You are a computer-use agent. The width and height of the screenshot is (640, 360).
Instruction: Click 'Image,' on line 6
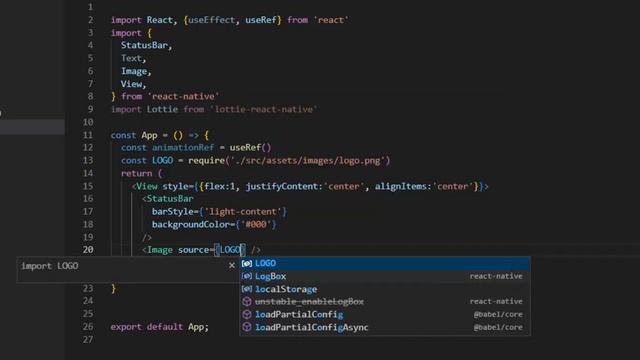pyautogui.click(x=136, y=71)
